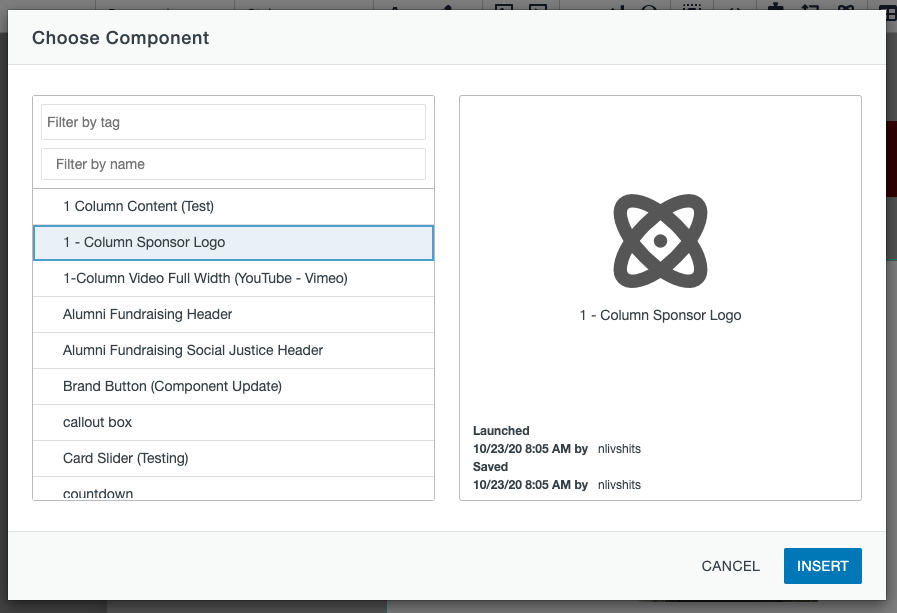The height and width of the screenshot is (613, 897).
Task: Select the insert asset icon
Action: 775,8
